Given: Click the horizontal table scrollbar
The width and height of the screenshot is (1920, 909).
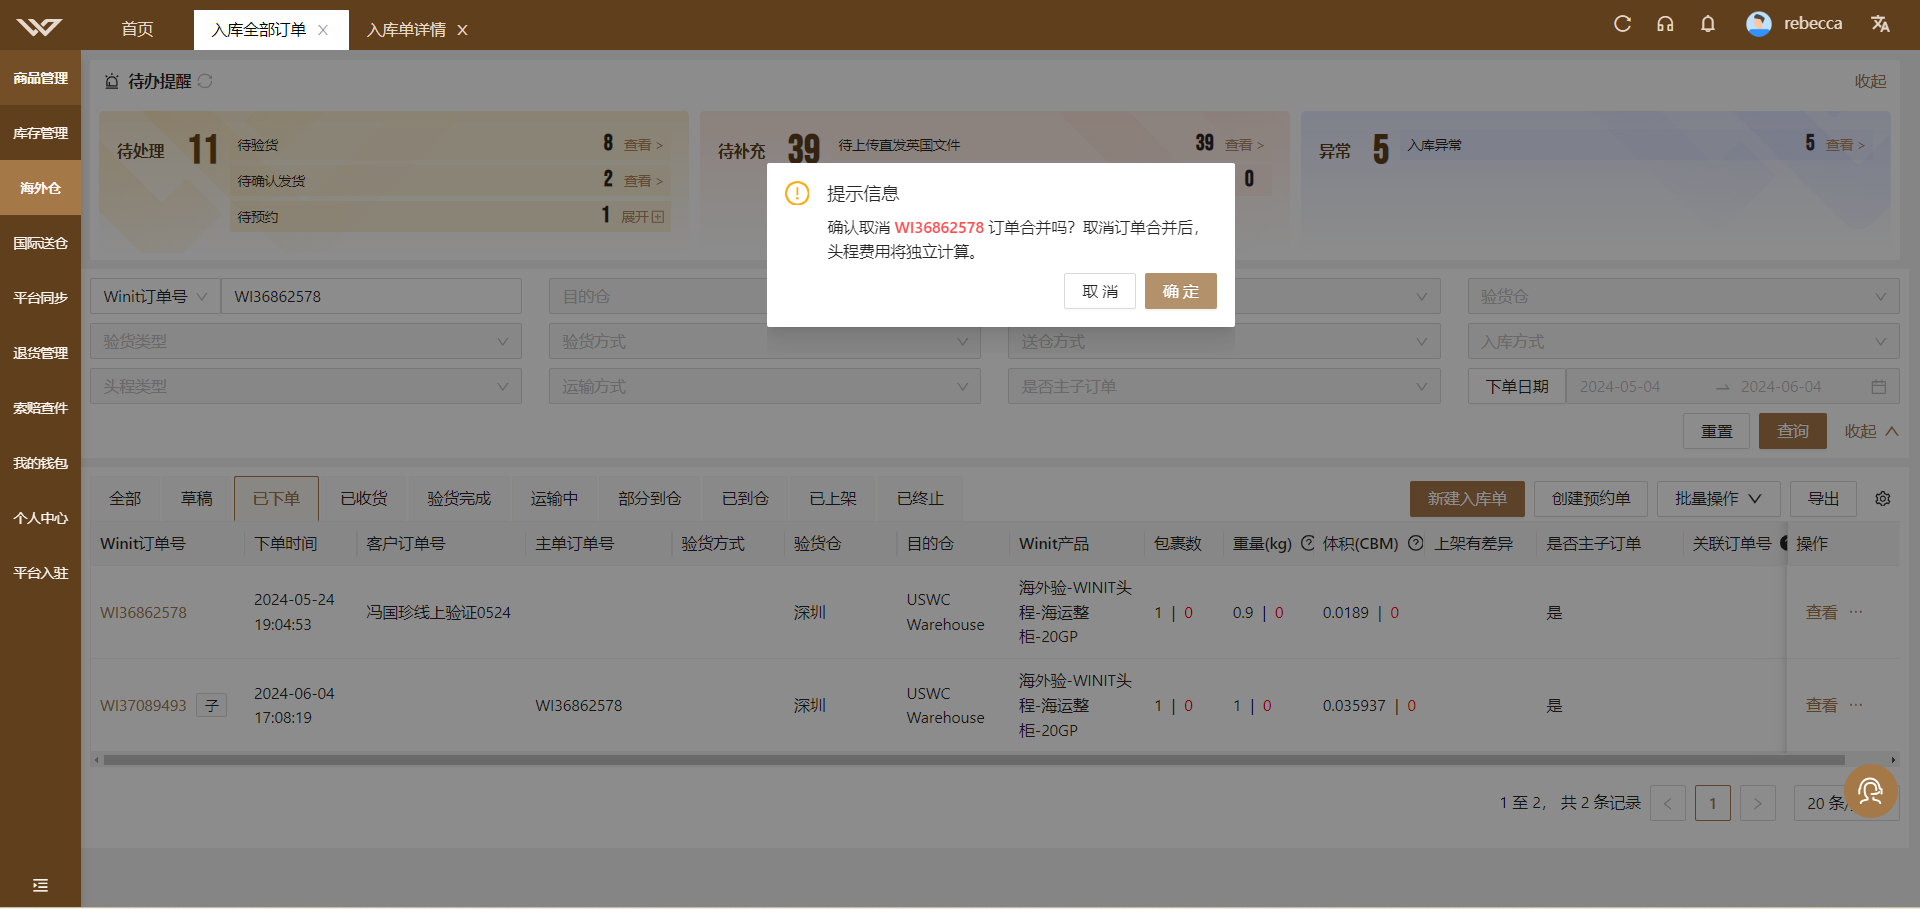Looking at the screenshot, I should 974,760.
